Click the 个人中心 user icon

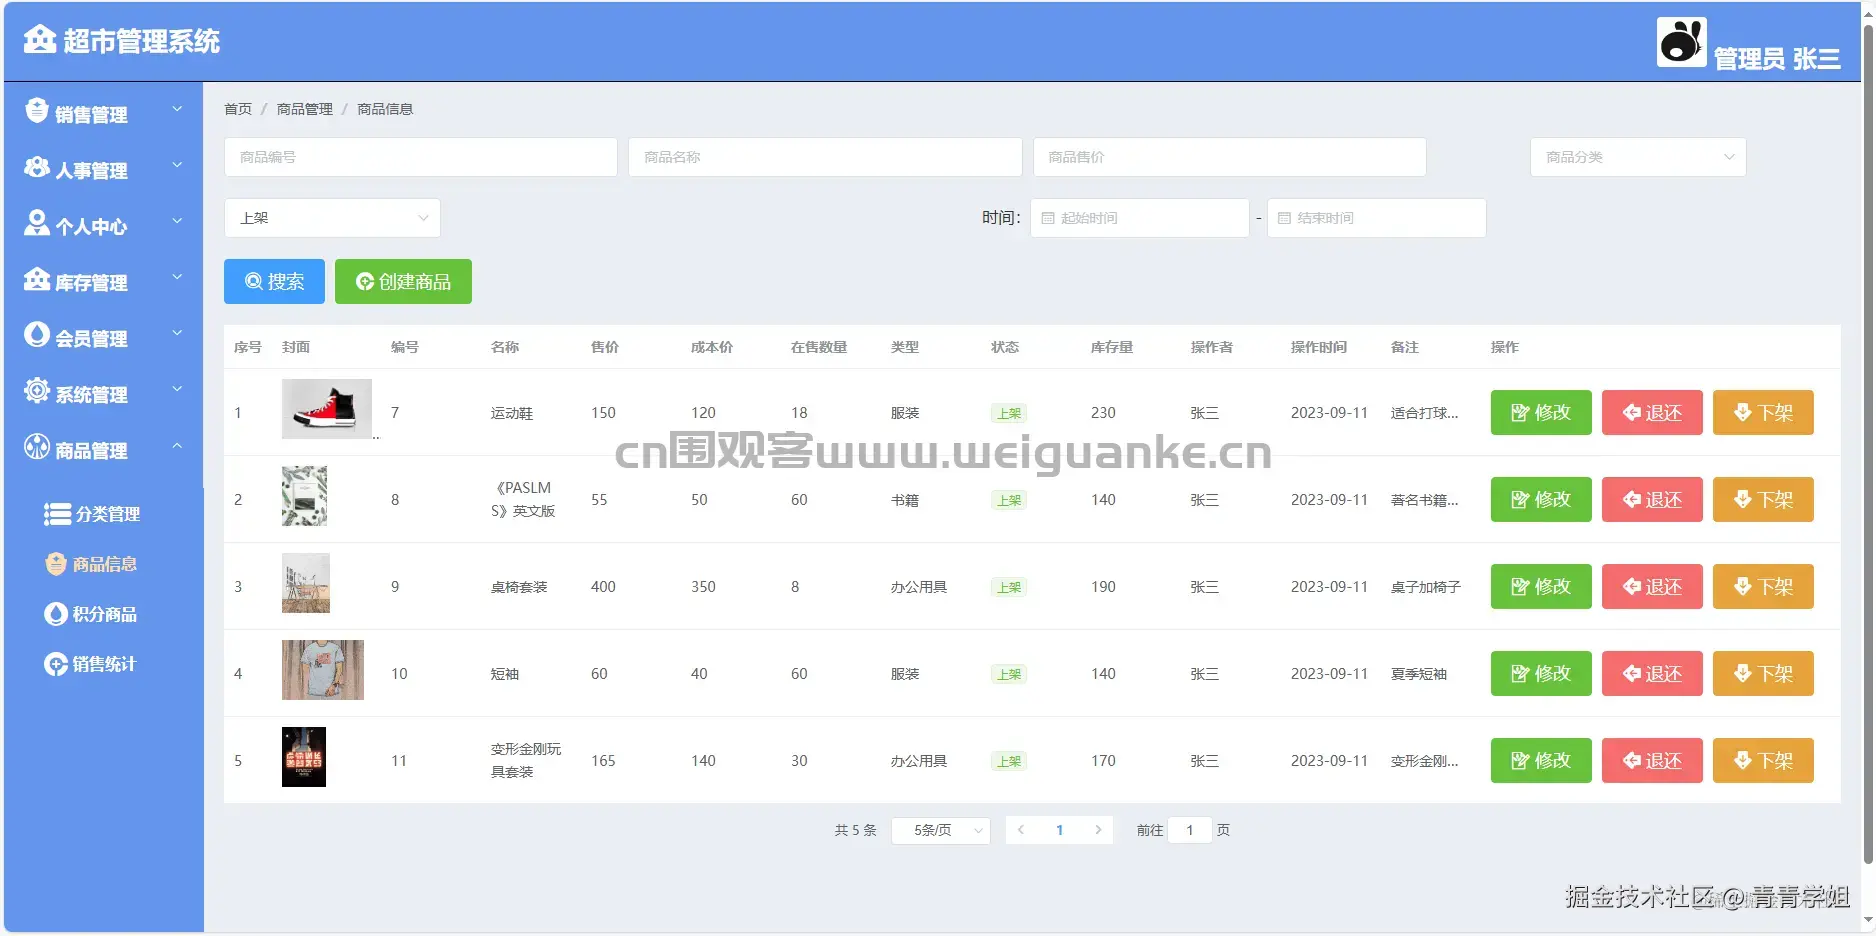[x=37, y=223]
